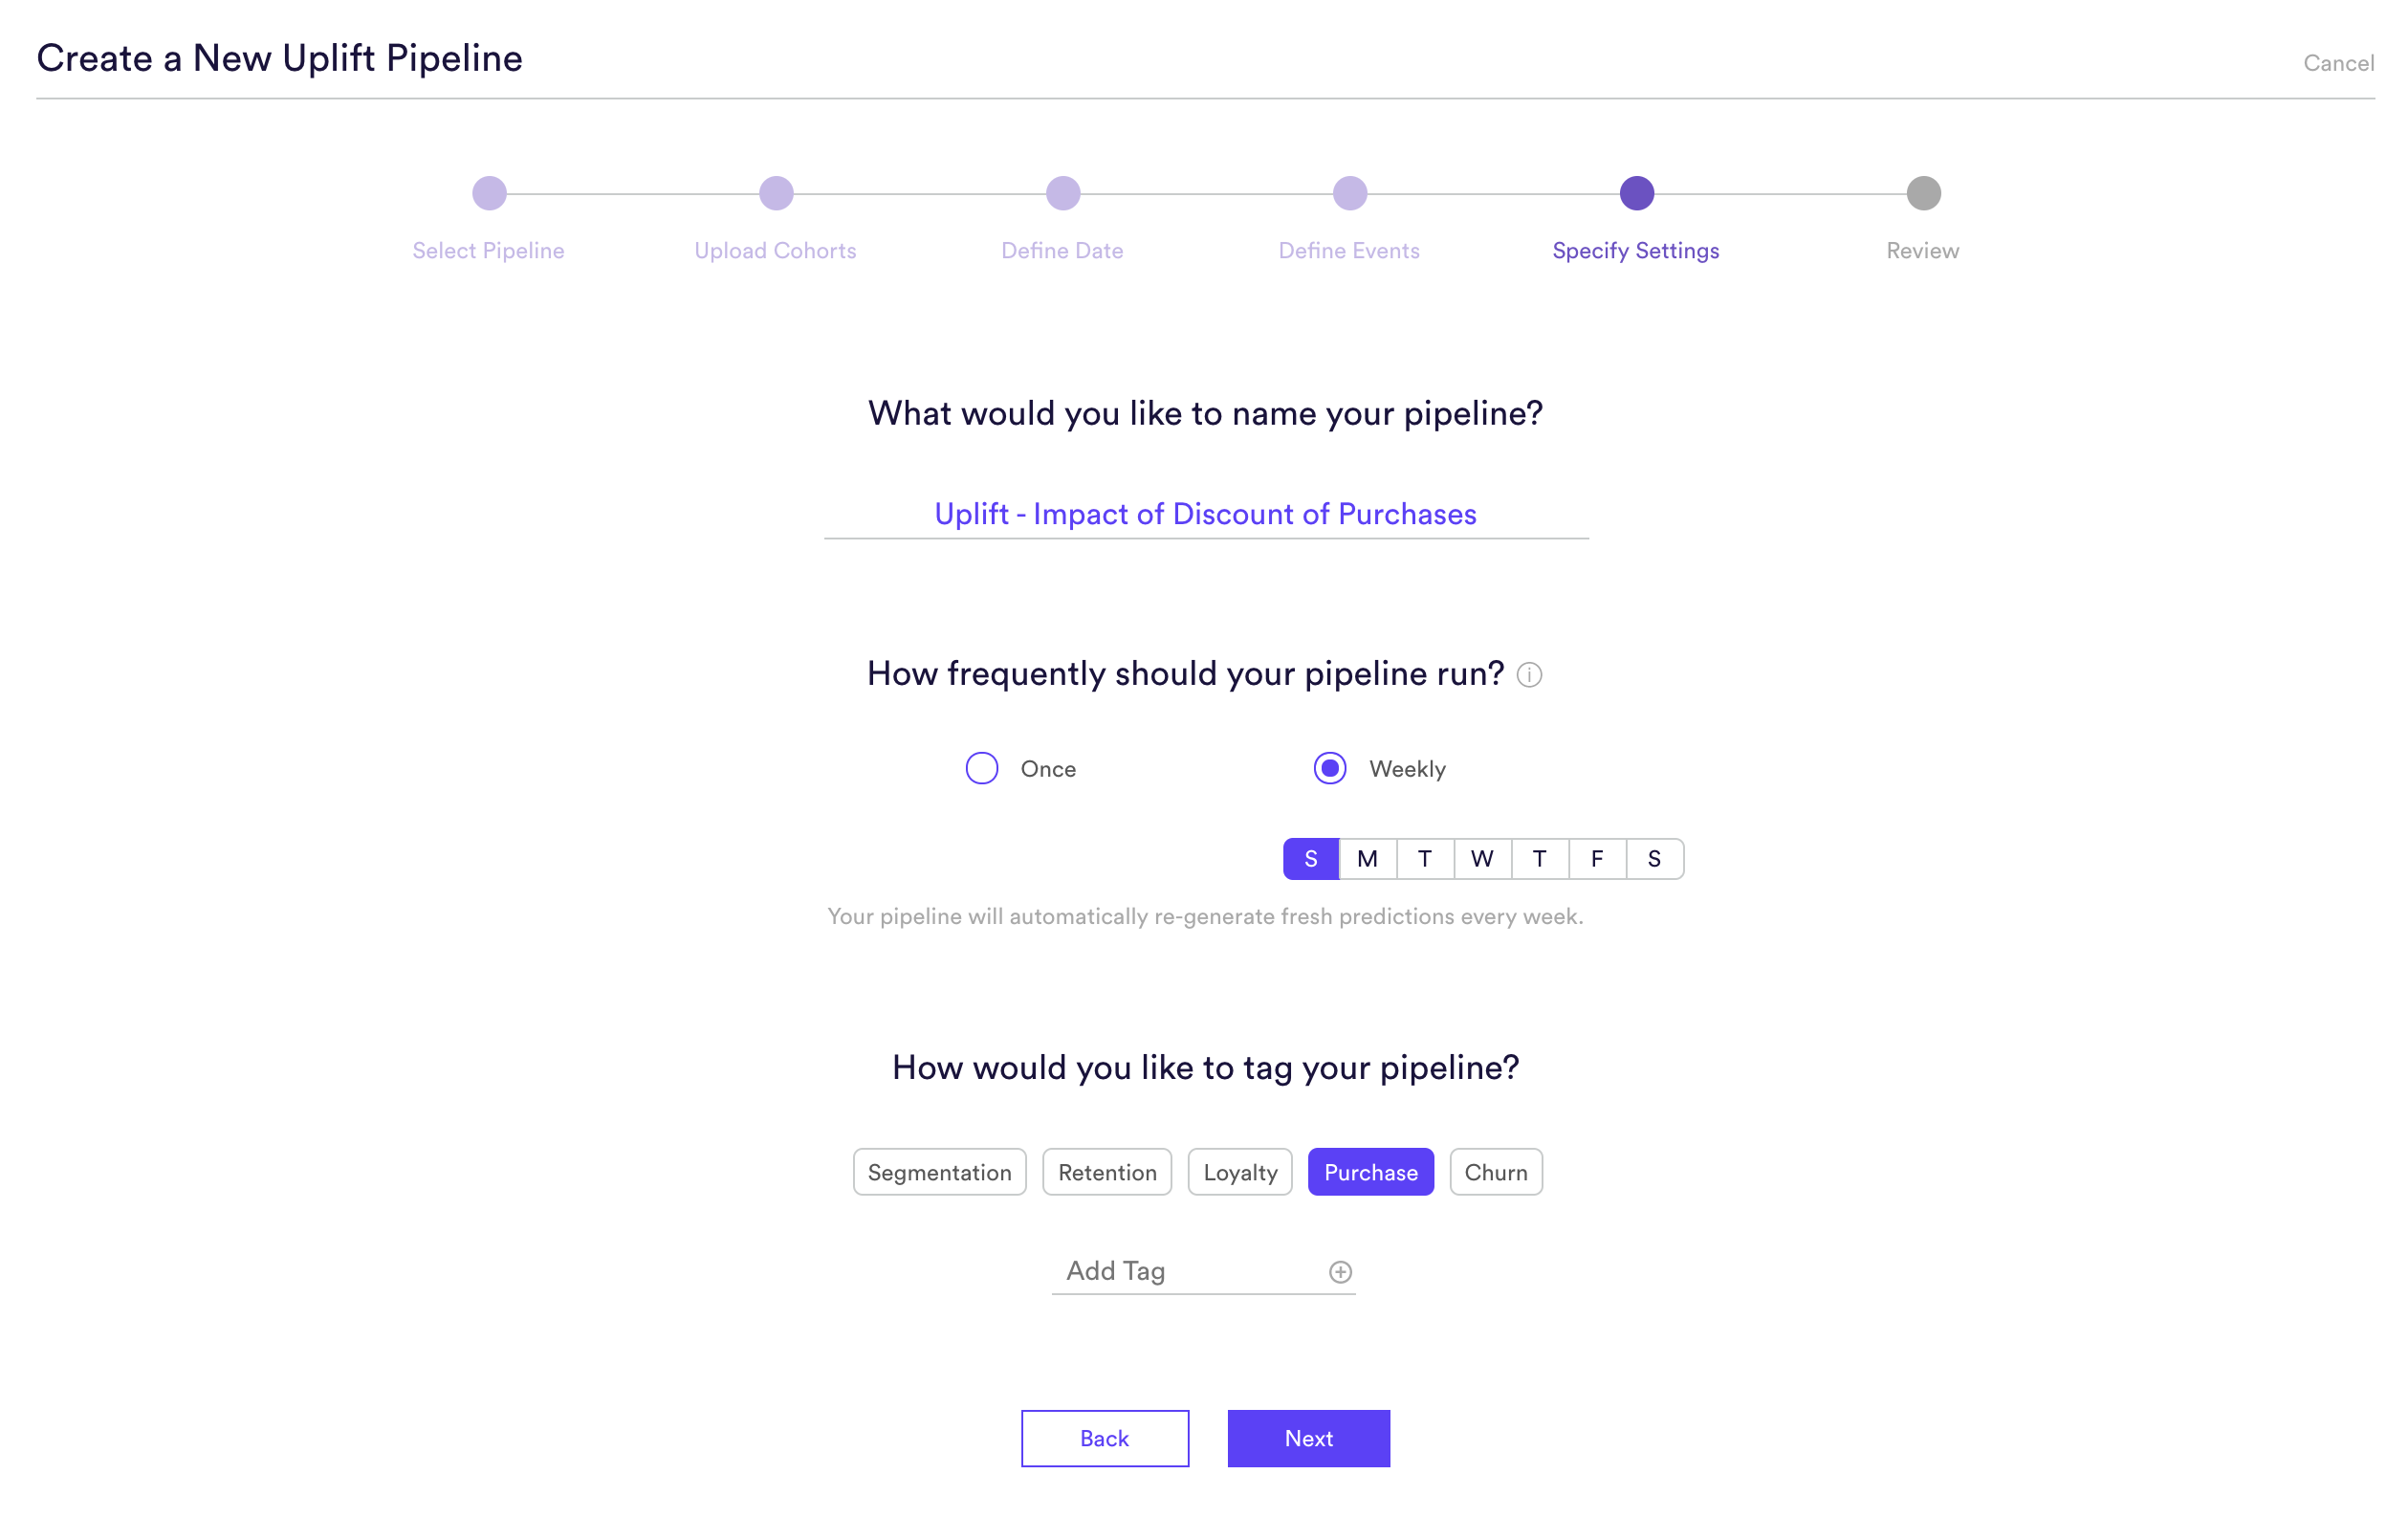The width and height of the screenshot is (2408, 1540).
Task: Select the Weekly frequency radio button
Action: [x=1330, y=768]
